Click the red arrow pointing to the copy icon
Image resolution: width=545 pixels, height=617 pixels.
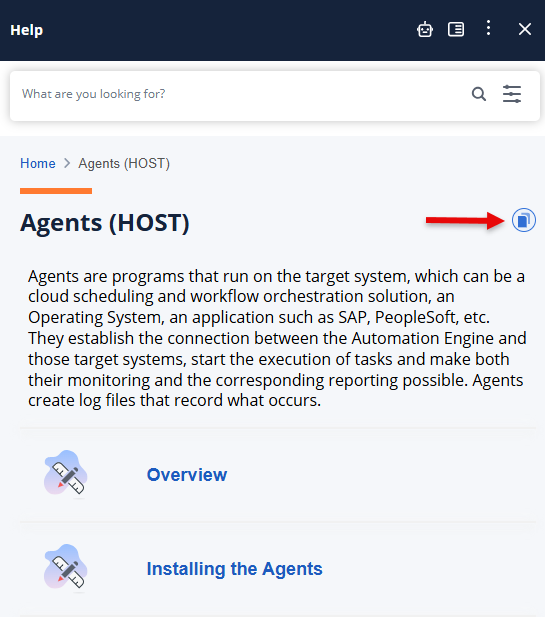(x=465, y=220)
